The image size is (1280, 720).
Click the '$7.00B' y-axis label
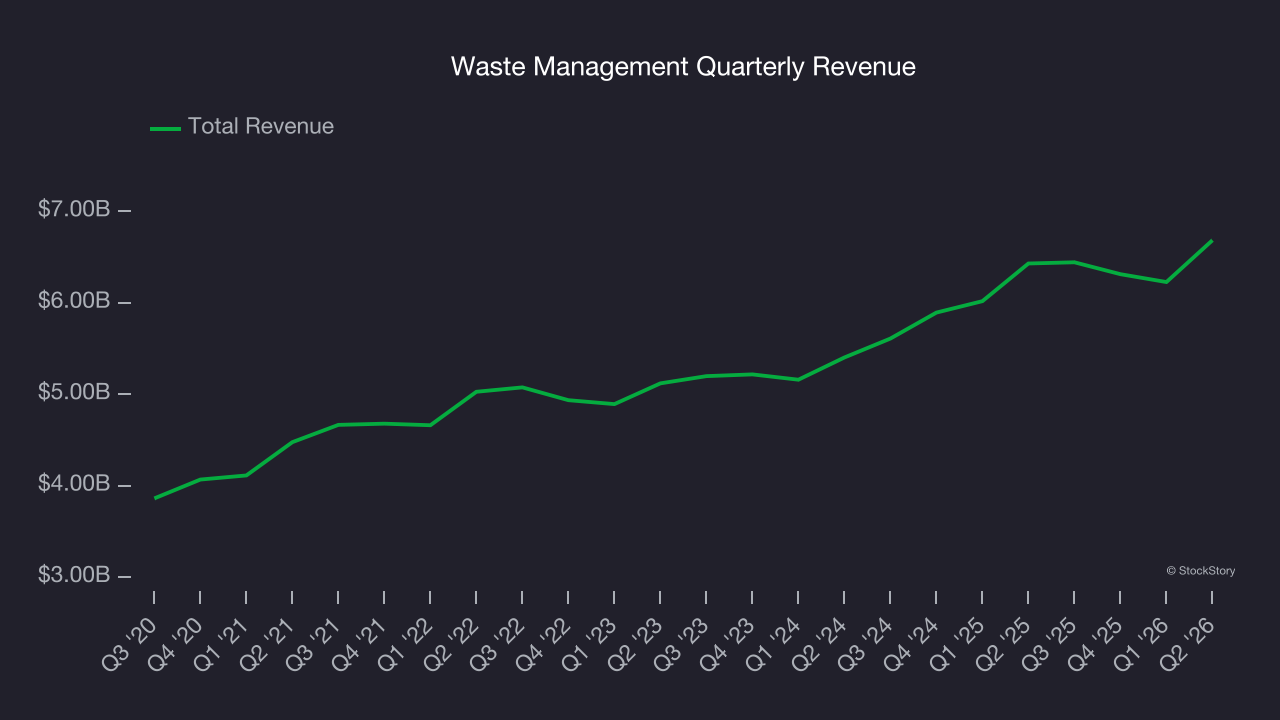(74, 210)
